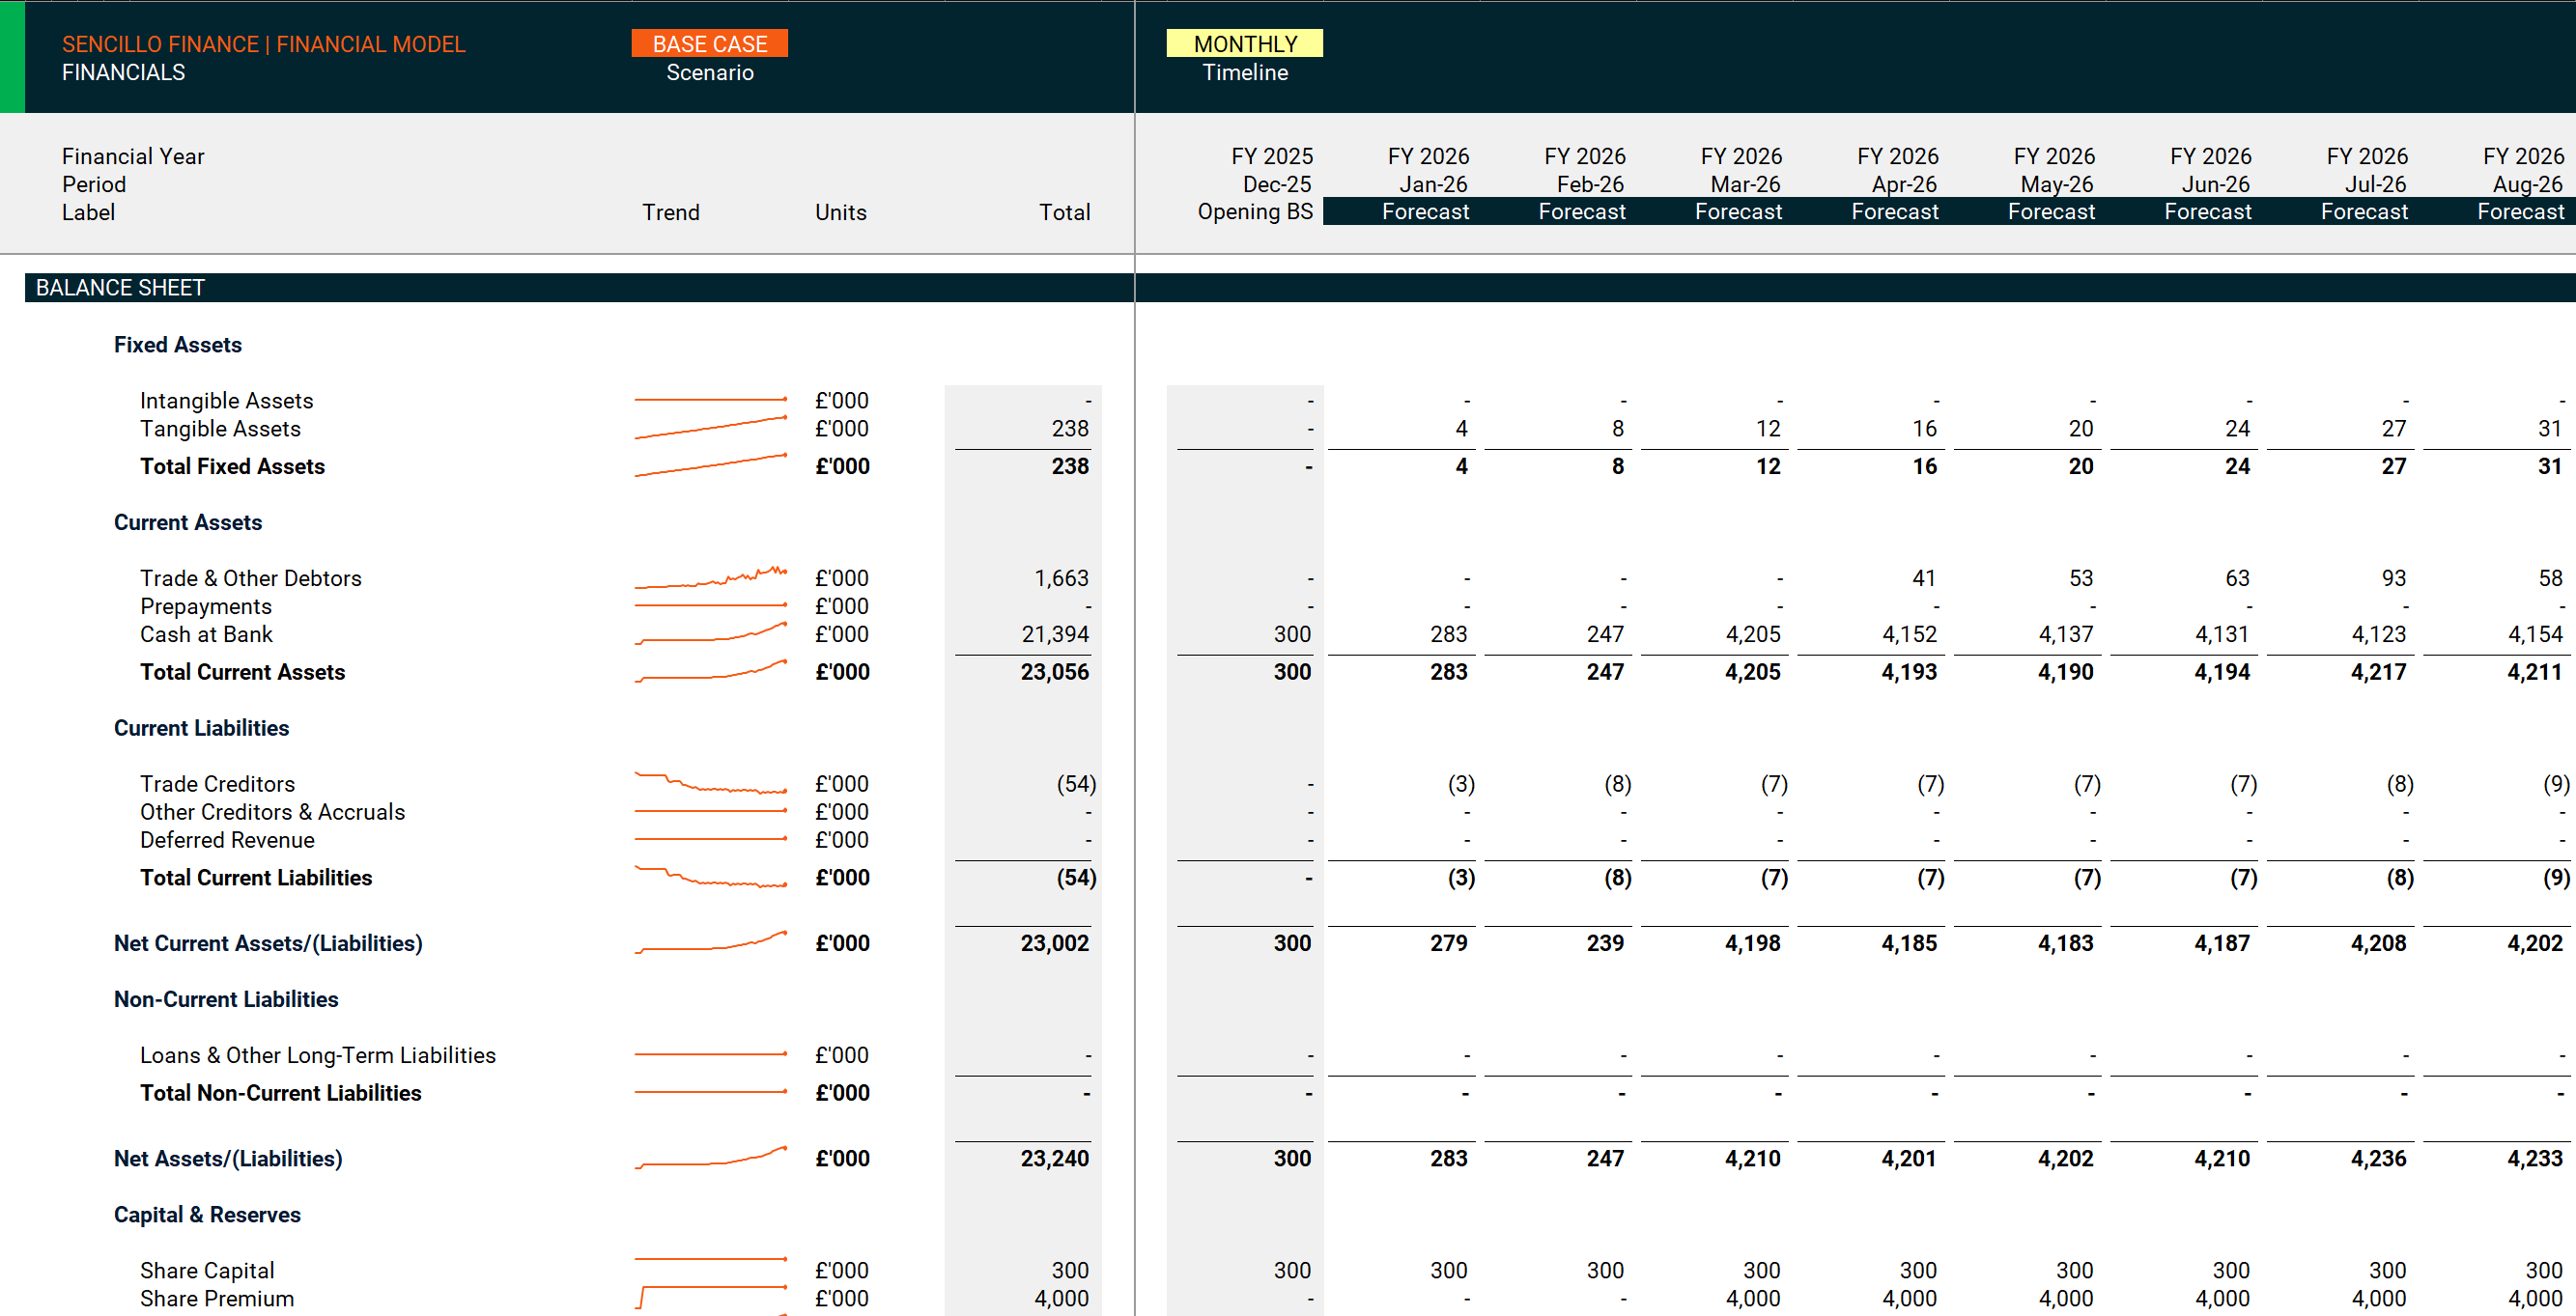2576x1316 pixels.
Task: Select Tangible Assets total value 238
Action: pos(1069,429)
